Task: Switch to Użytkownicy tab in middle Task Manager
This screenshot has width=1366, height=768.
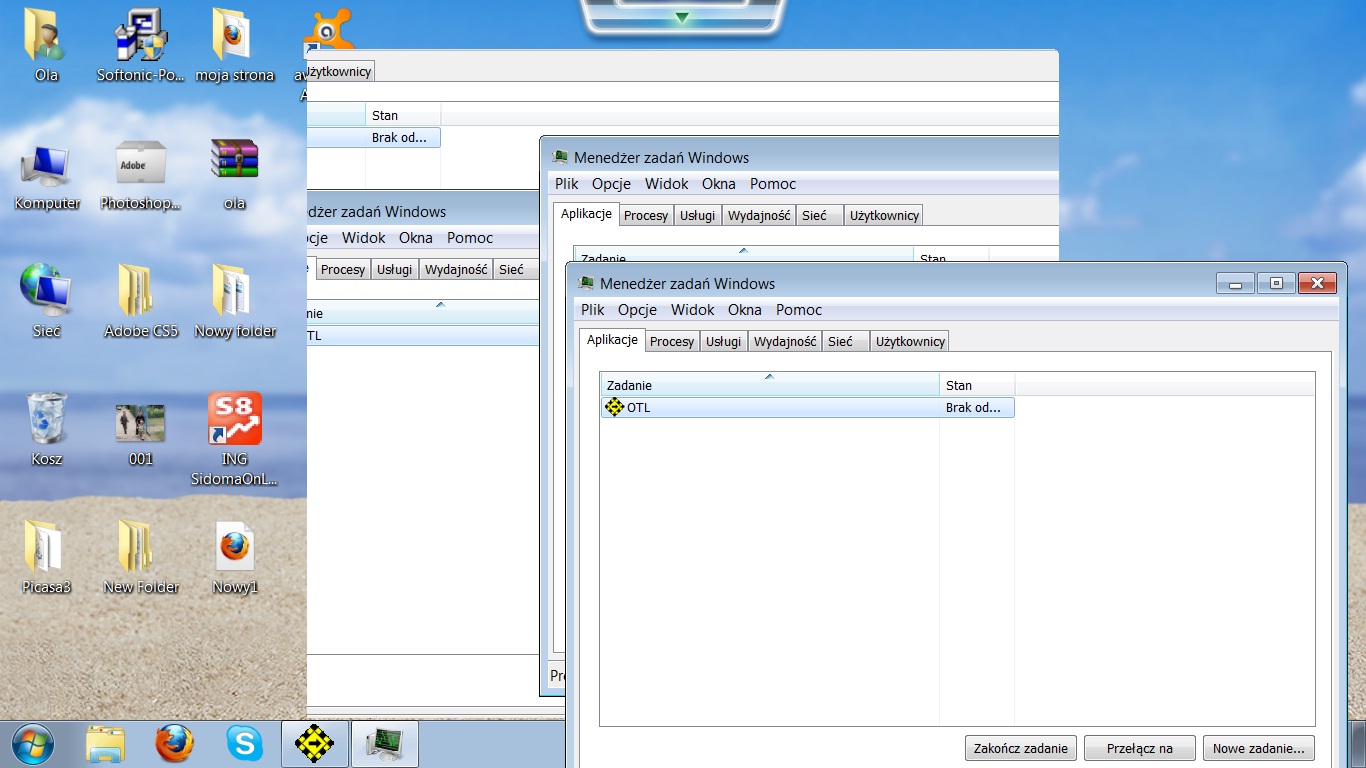Action: [x=884, y=215]
